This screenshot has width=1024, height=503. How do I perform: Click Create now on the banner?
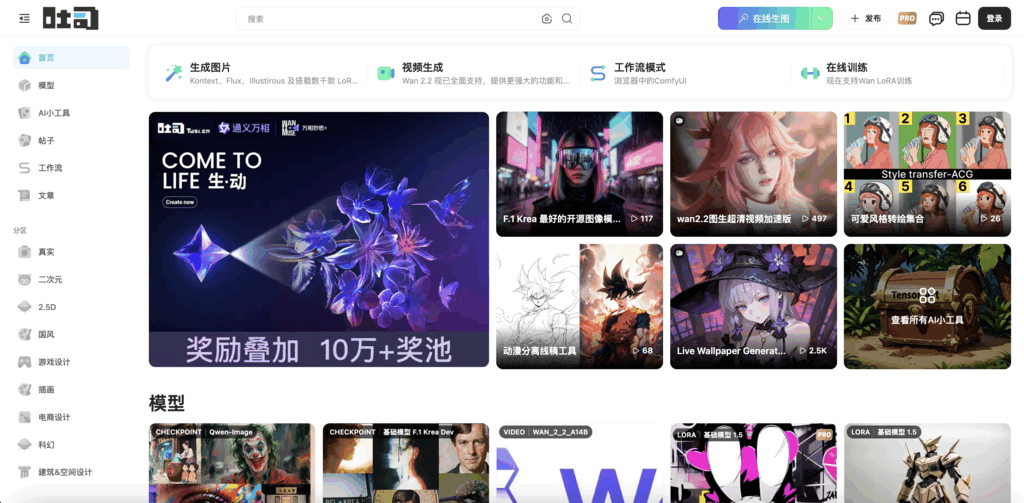pyautogui.click(x=180, y=202)
